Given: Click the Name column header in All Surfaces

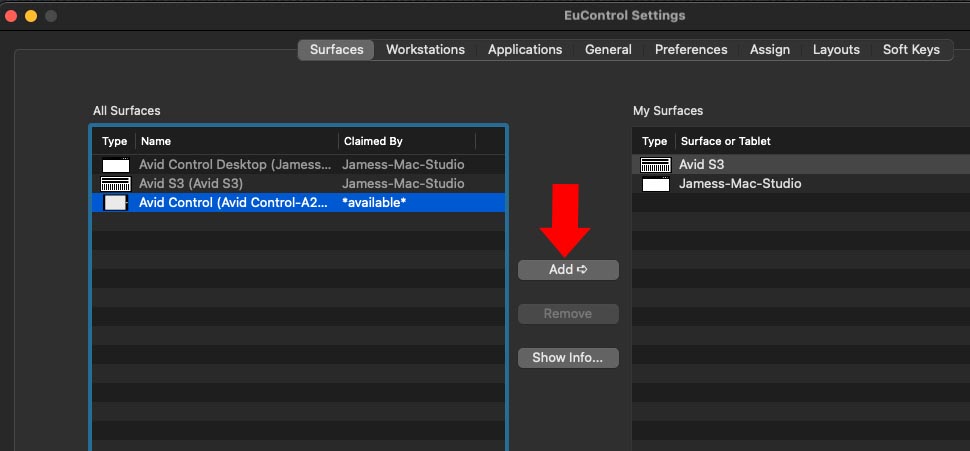Looking at the screenshot, I should point(156,141).
